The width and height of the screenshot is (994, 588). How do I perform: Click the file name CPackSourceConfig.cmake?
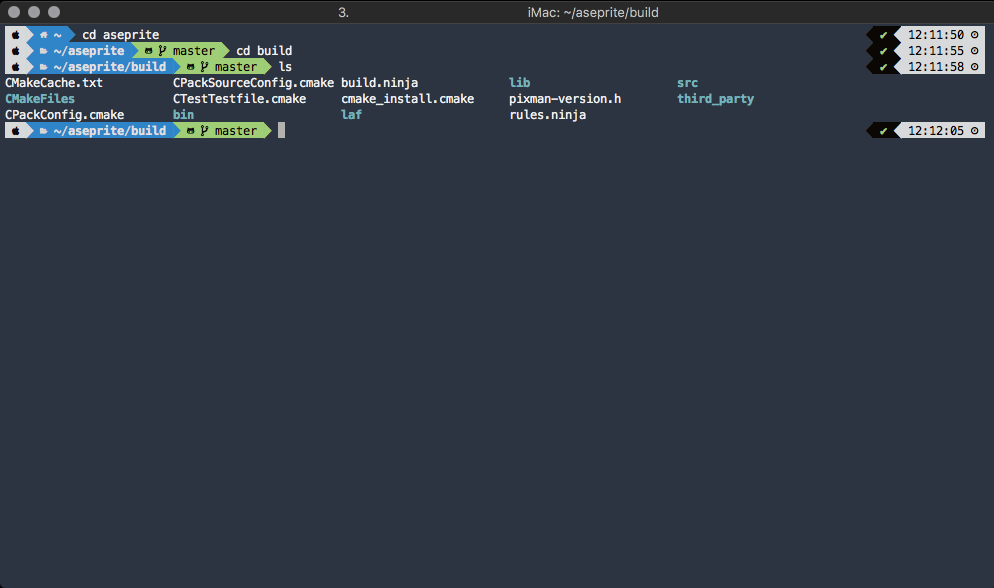[x=254, y=82]
